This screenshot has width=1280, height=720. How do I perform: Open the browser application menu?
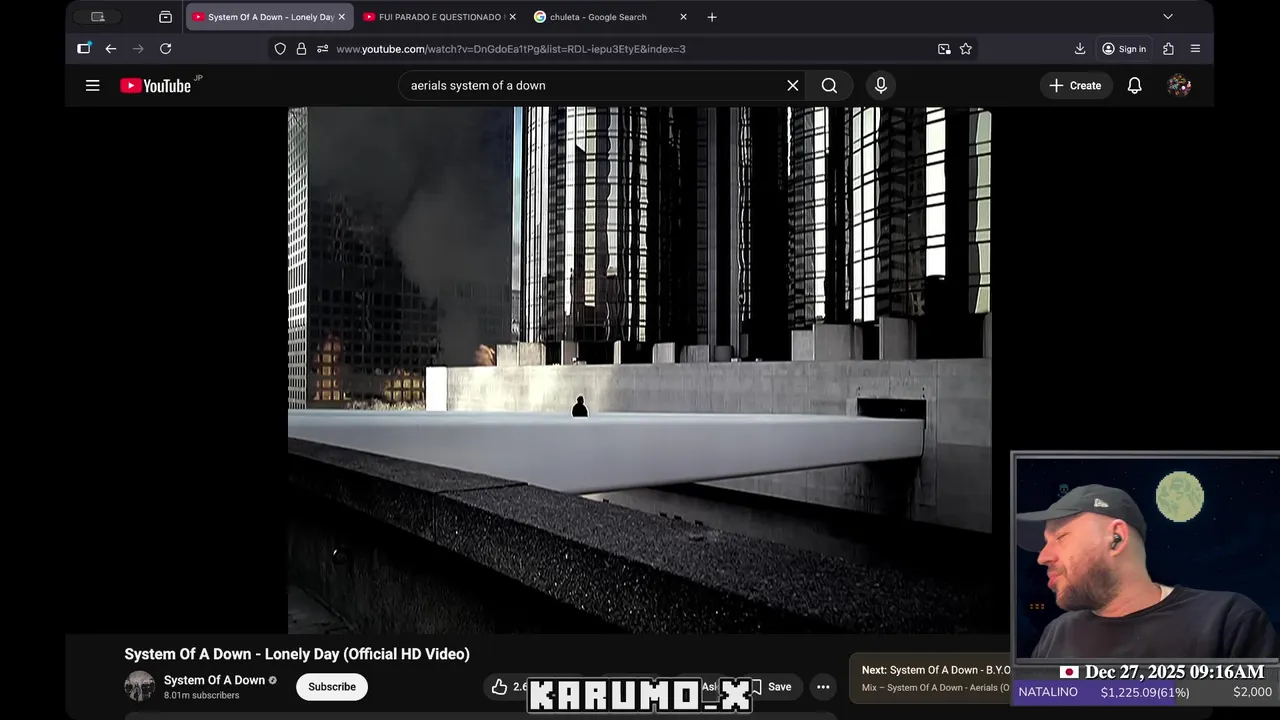pyautogui.click(x=1195, y=49)
